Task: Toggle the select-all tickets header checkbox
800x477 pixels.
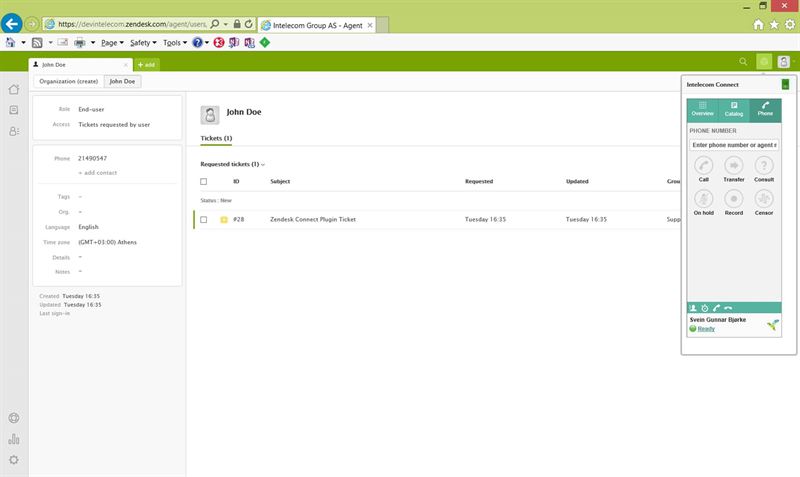Action: (204, 182)
